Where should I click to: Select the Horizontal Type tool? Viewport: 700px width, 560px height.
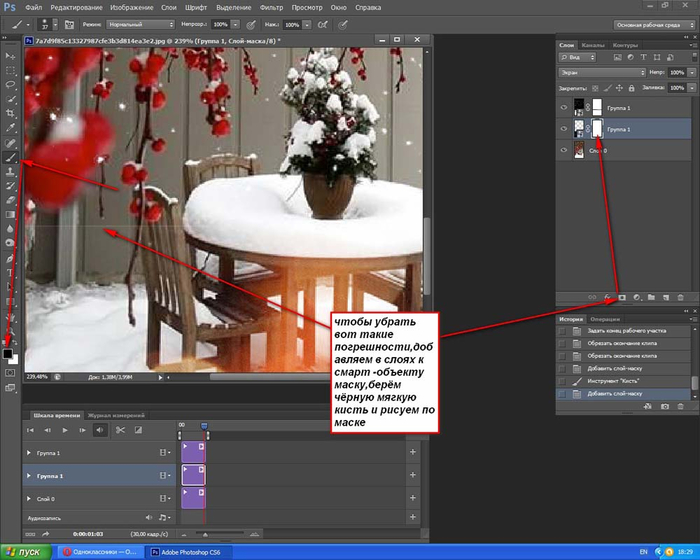coord(10,272)
